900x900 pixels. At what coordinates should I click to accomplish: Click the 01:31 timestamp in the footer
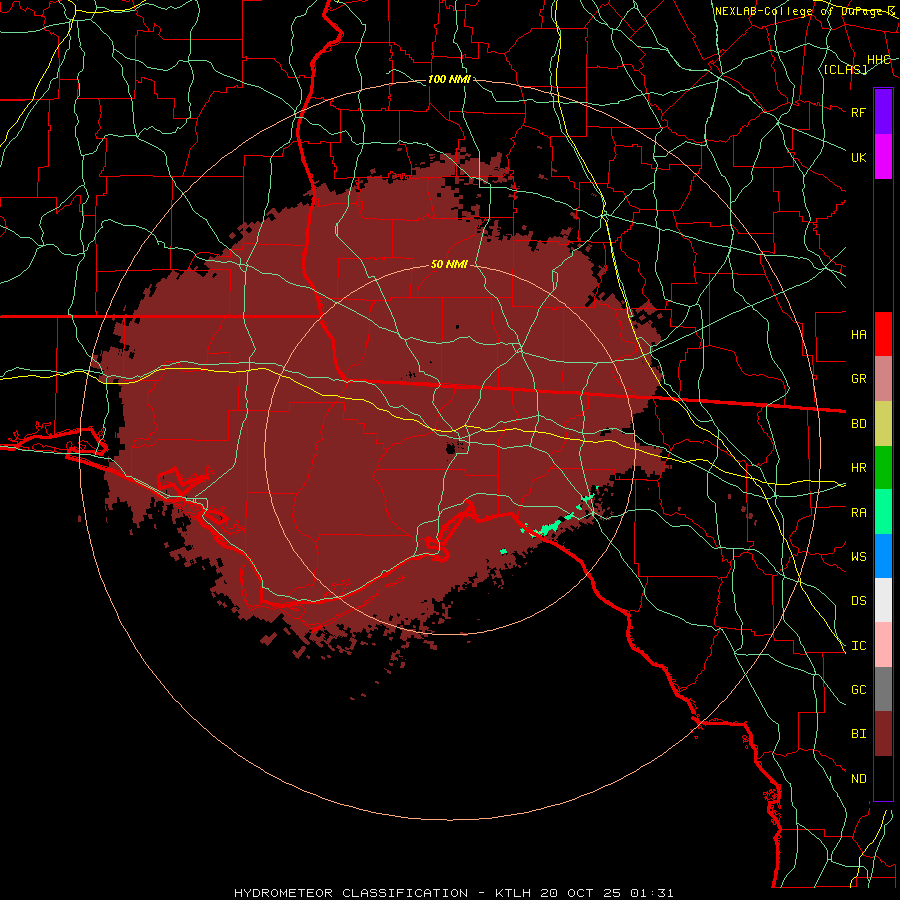(x=651, y=893)
